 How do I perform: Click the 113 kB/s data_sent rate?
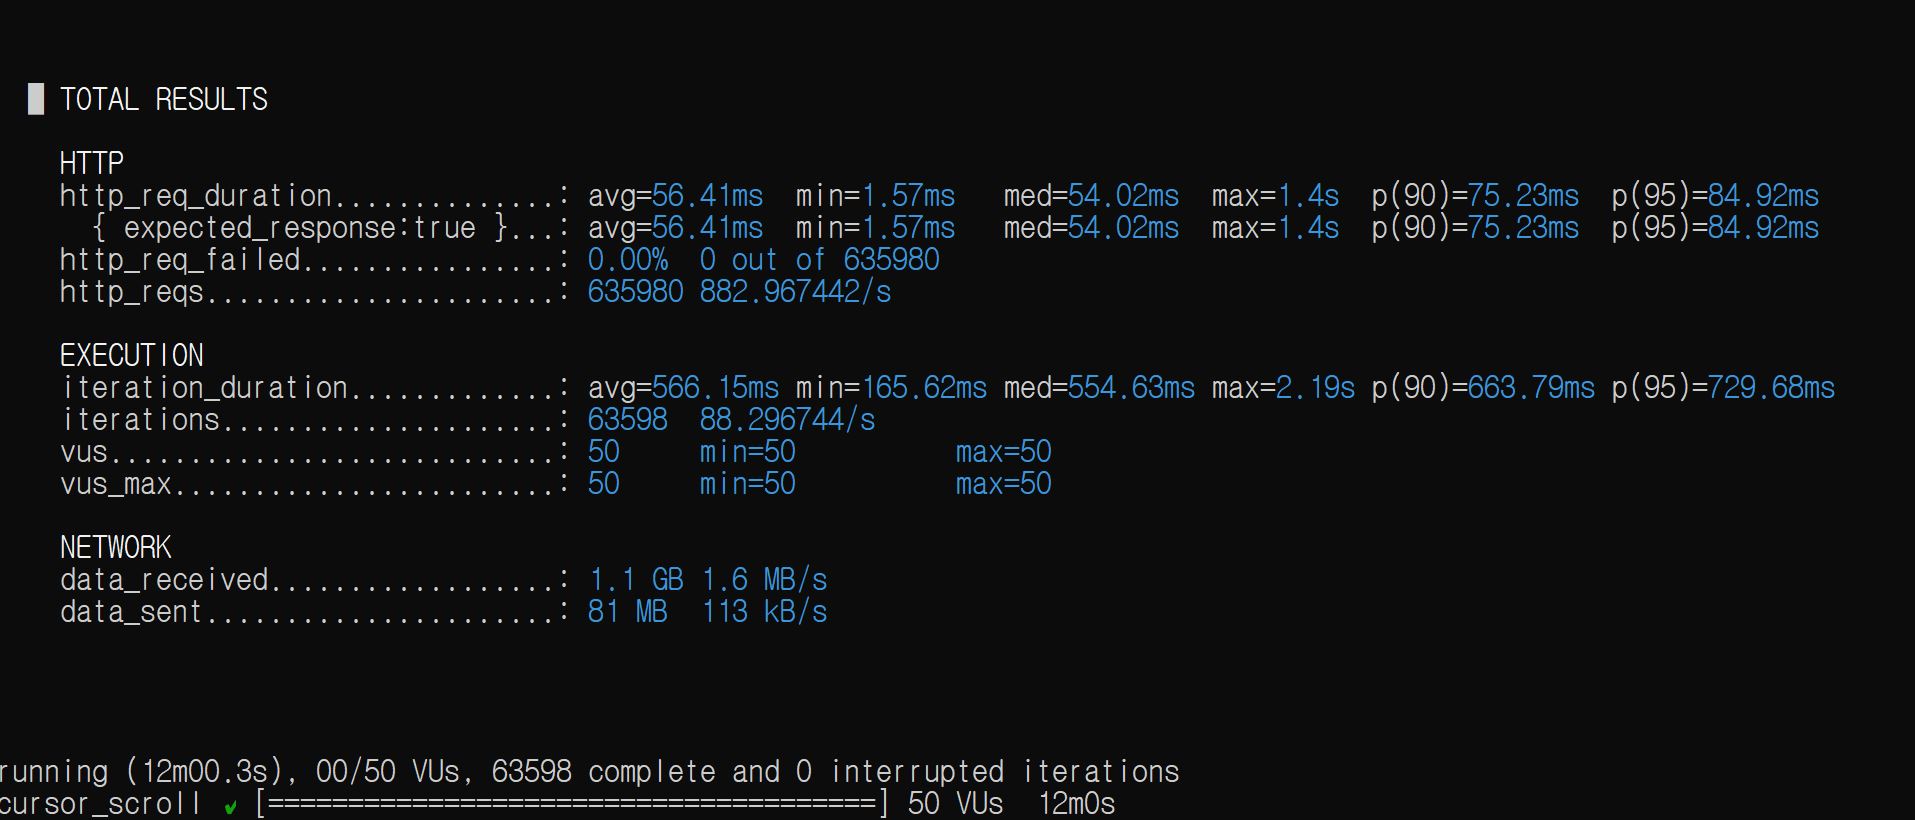coord(764,612)
